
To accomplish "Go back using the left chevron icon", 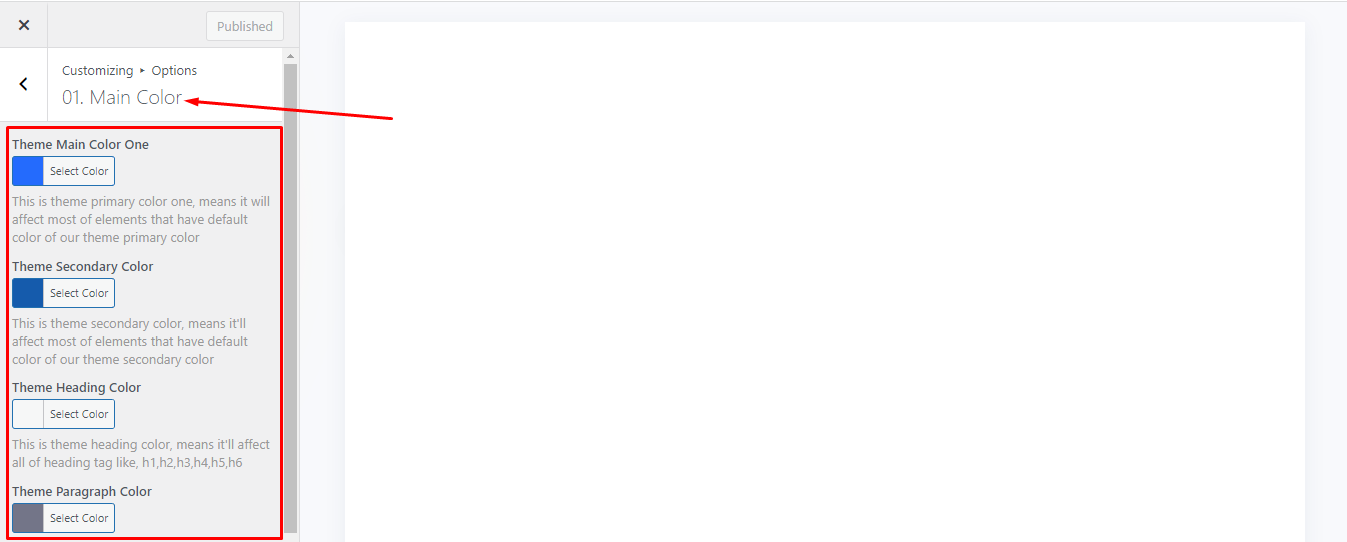I will 24,85.
